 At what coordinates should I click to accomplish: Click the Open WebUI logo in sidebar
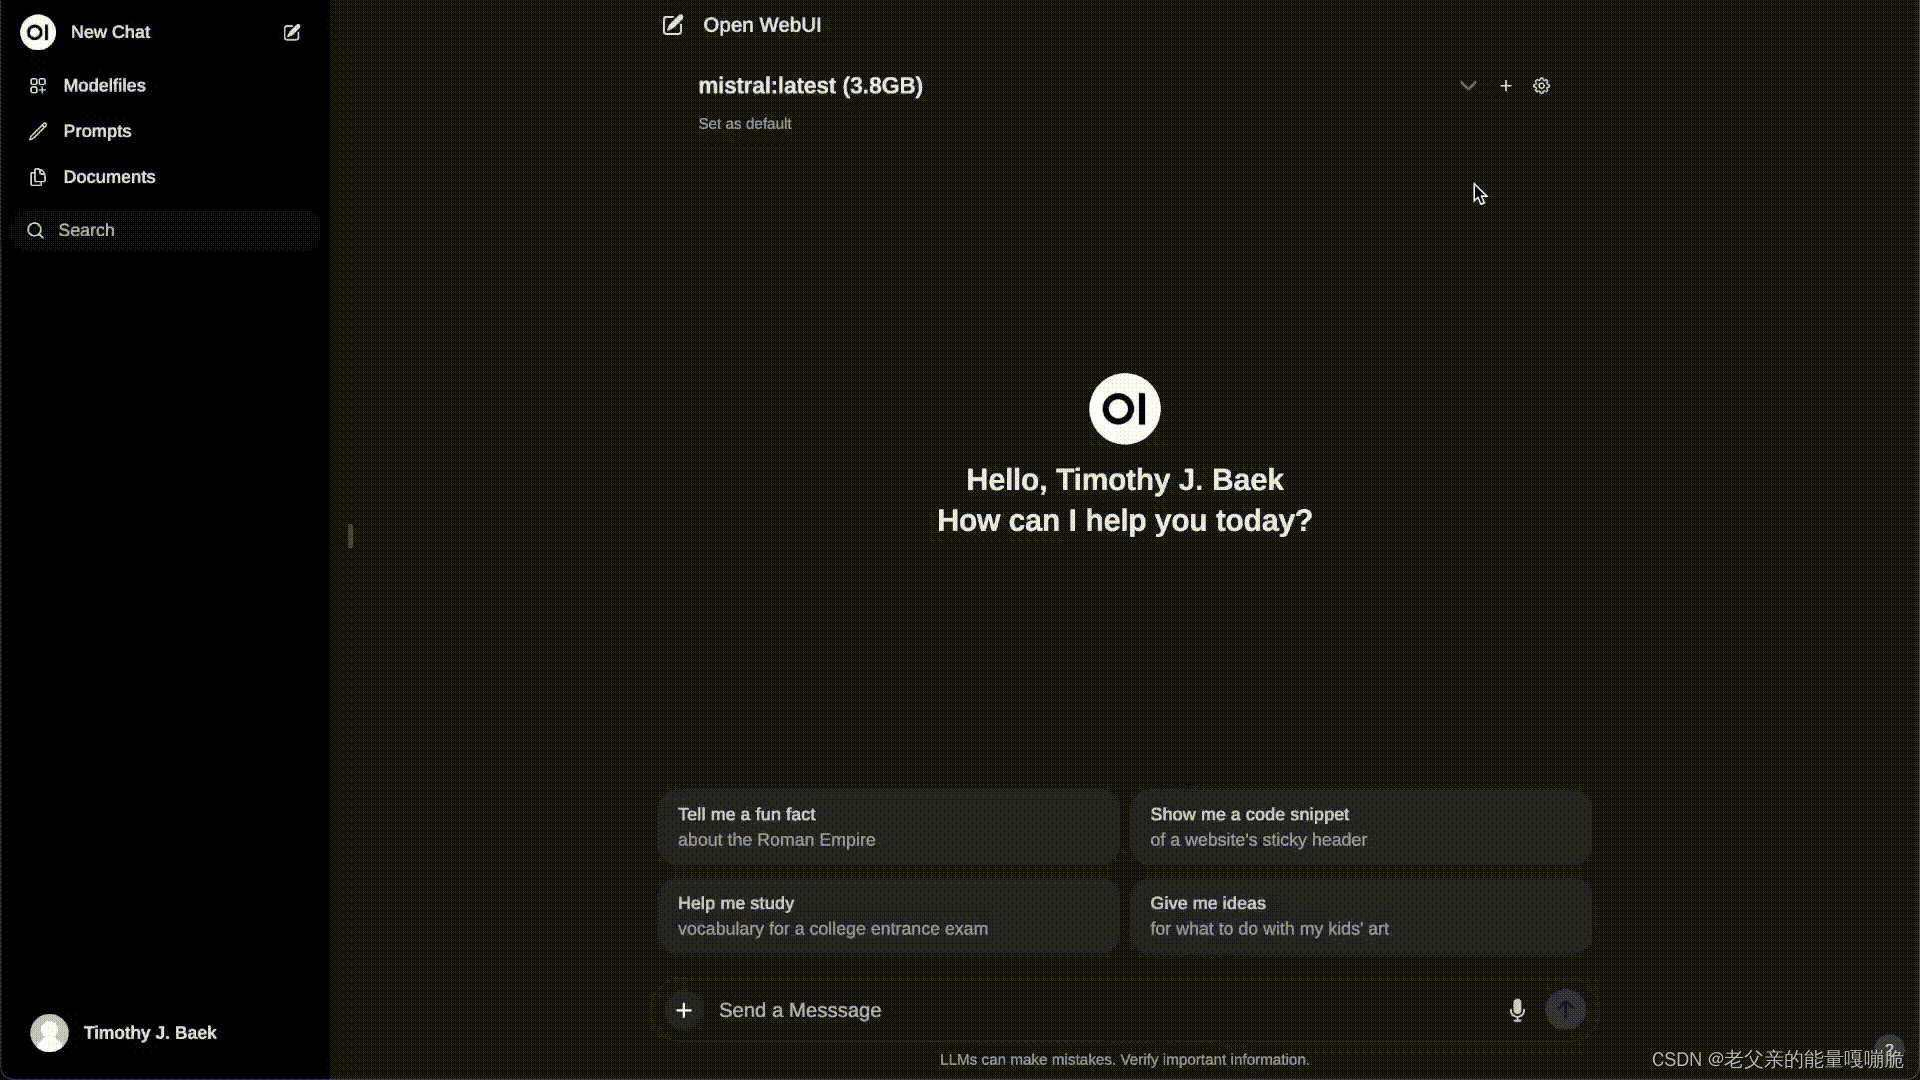38,32
